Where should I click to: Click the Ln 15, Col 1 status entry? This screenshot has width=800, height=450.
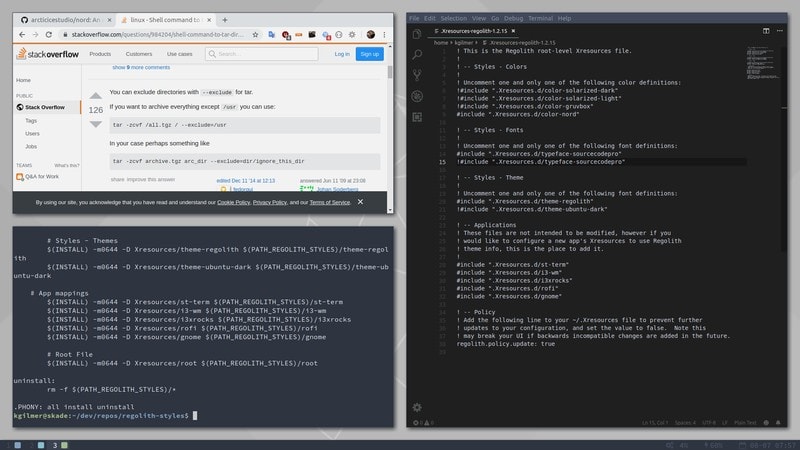pyautogui.click(x=654, y=422)
